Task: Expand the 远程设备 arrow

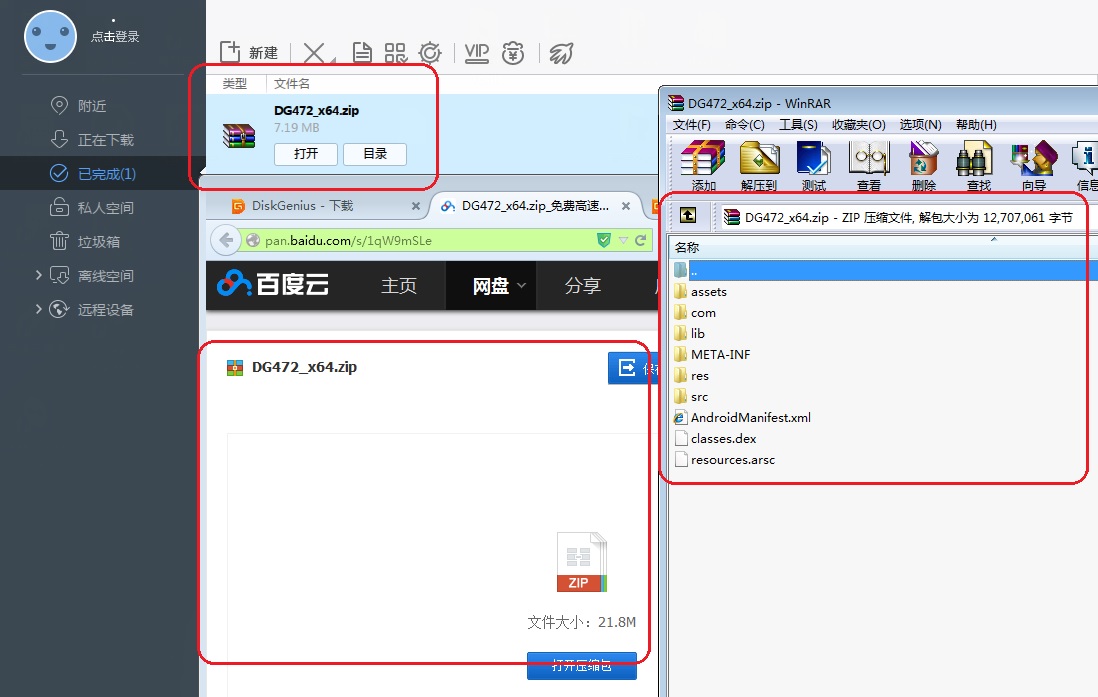Action: pyautogui.click(x=39, y=309)
